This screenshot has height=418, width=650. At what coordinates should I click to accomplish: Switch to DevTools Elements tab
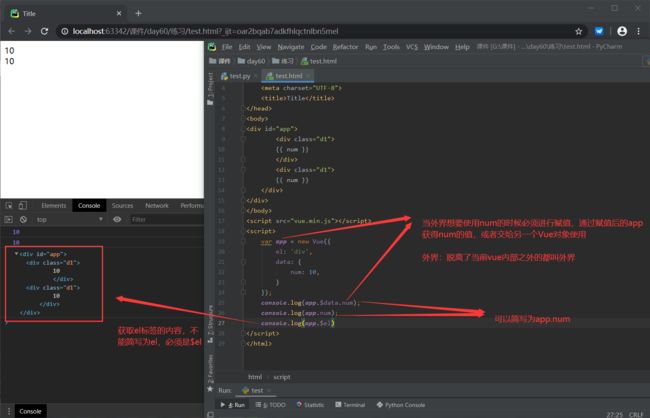coord(53,205)
